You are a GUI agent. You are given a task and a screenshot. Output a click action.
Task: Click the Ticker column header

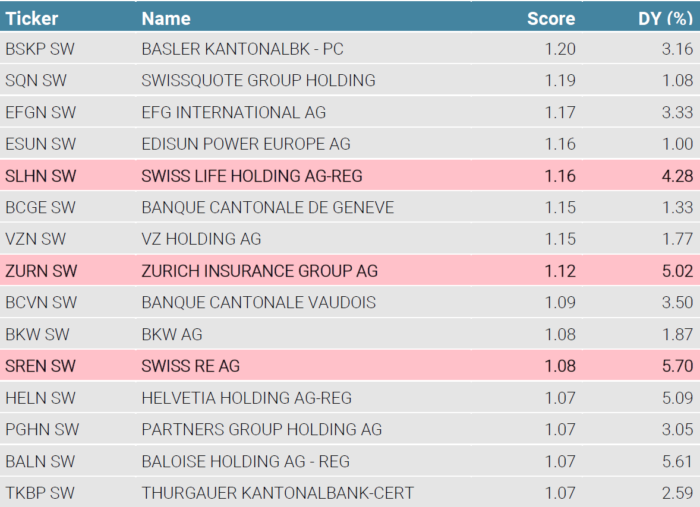point(32,18)
